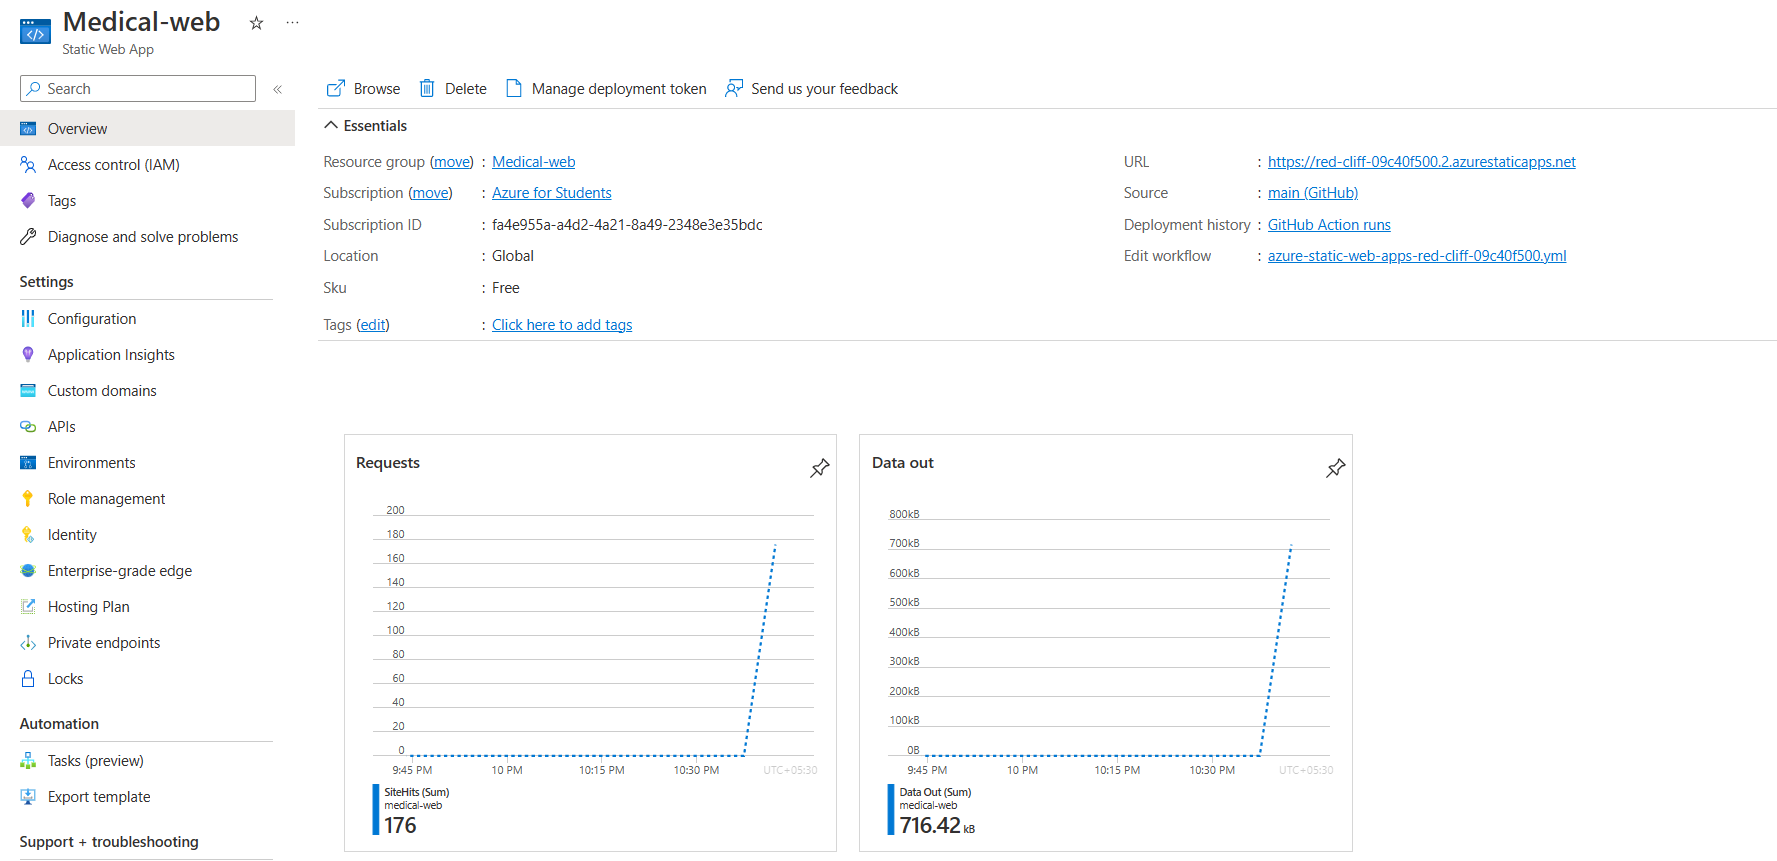Click here to add tags link
Image resolution: width=1777 pixels, height=861 pixels.
click(562, 325)
